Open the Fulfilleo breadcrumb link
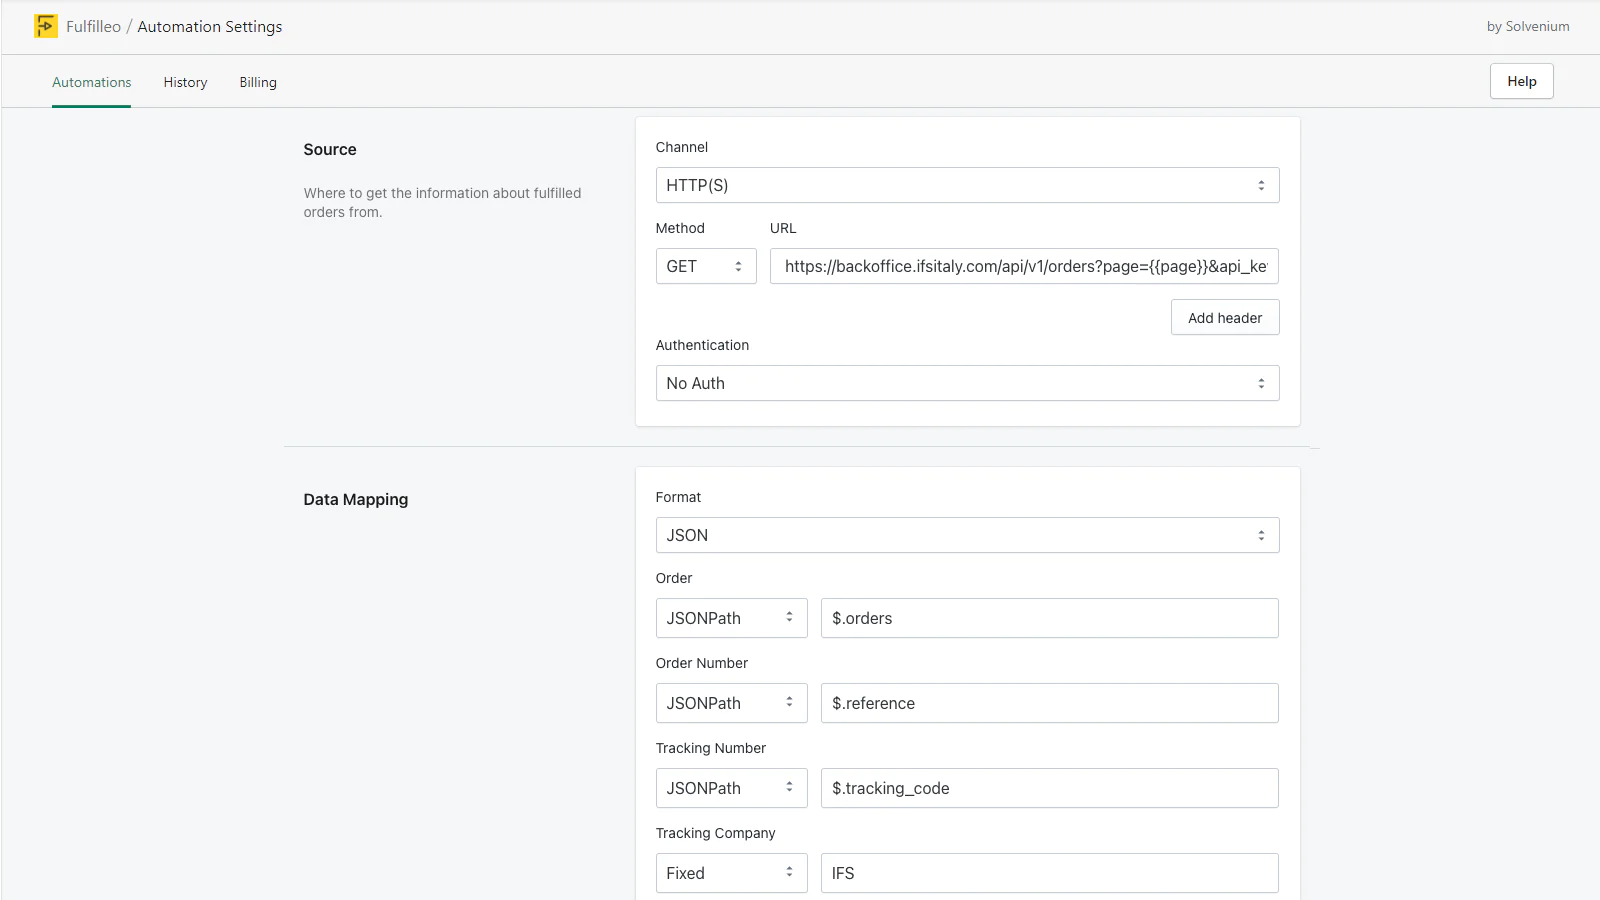Image resolution: width=1600 pixels, height=900 pixels. pyautogui.click(x=93, y=27)
